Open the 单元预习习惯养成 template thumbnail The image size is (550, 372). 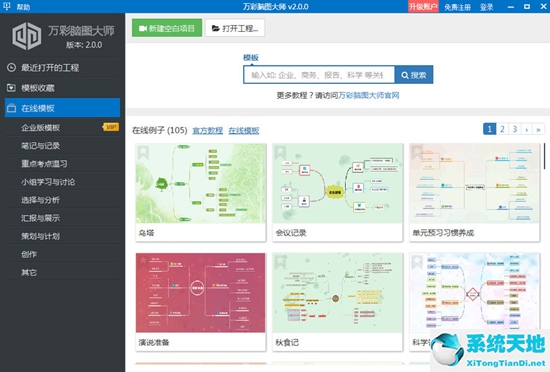(474, 183)
